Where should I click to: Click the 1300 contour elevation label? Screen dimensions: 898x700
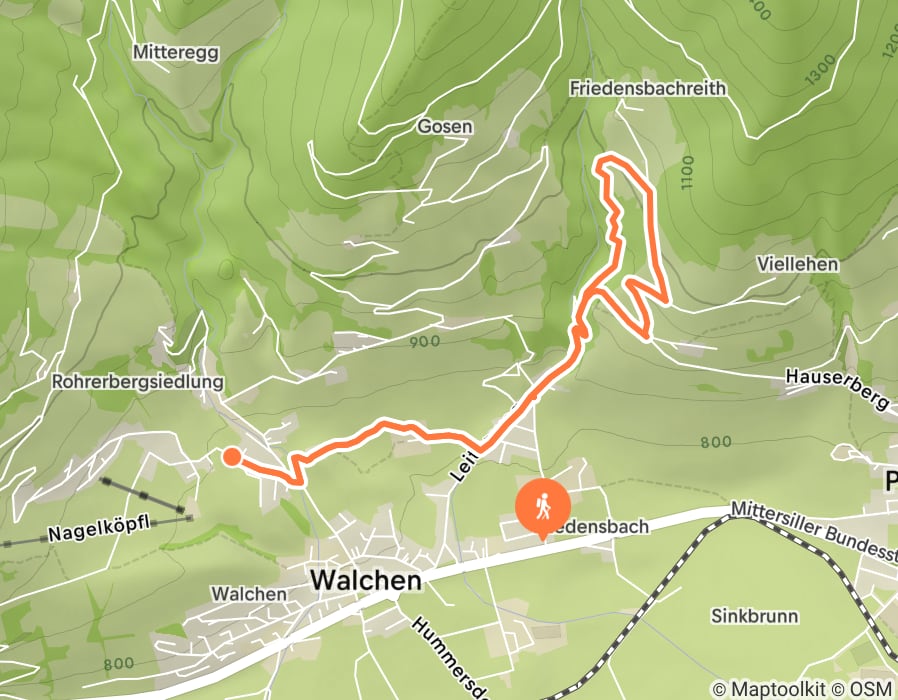point(822,69)
